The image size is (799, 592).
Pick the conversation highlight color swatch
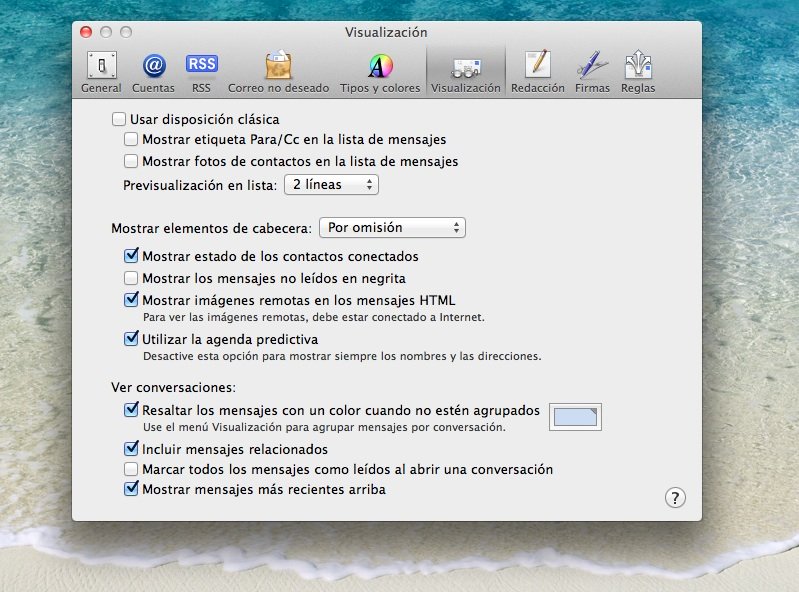click(x=575, y=417)
